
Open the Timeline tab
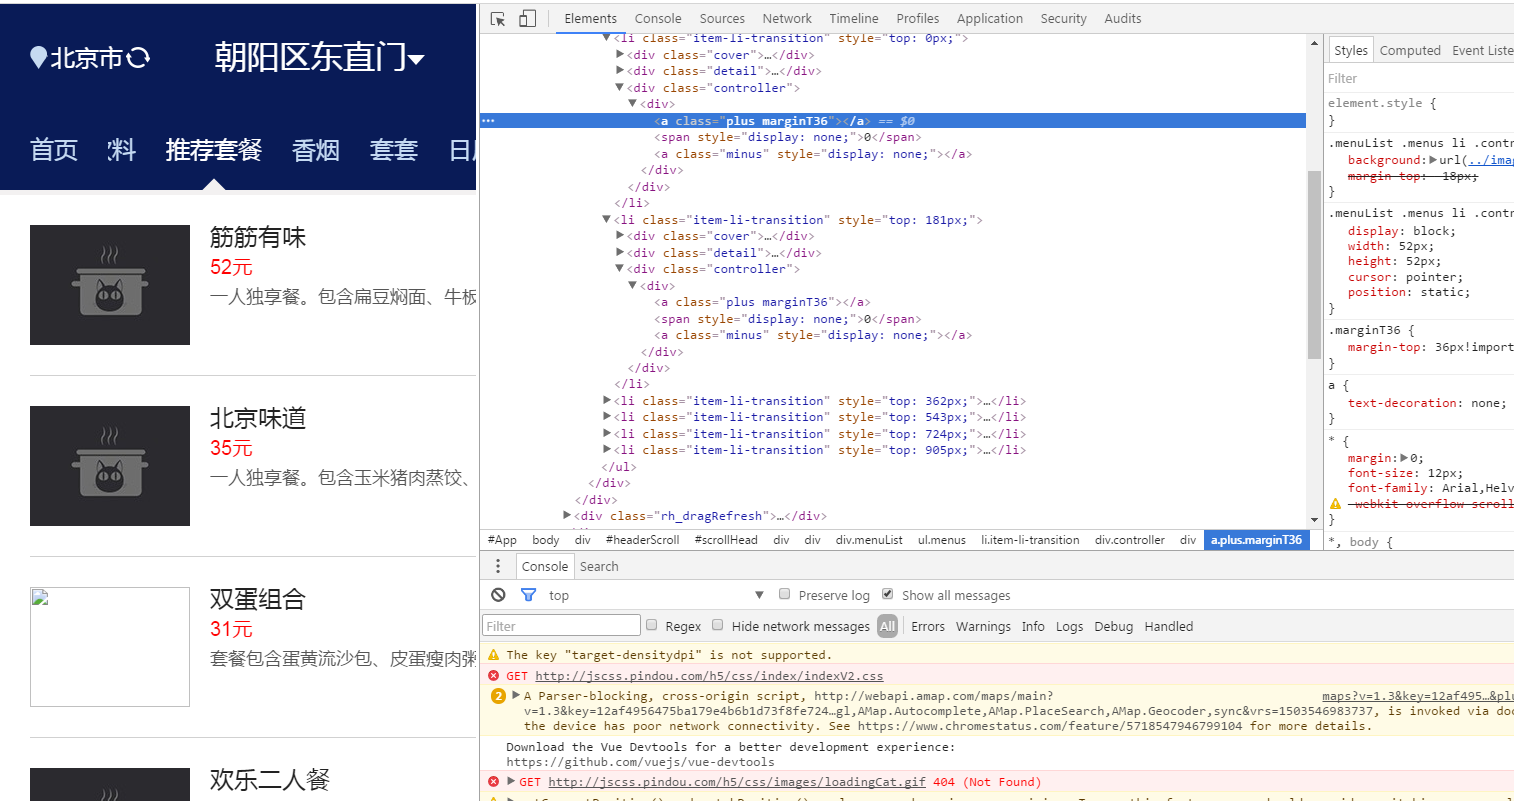(853, 18)
